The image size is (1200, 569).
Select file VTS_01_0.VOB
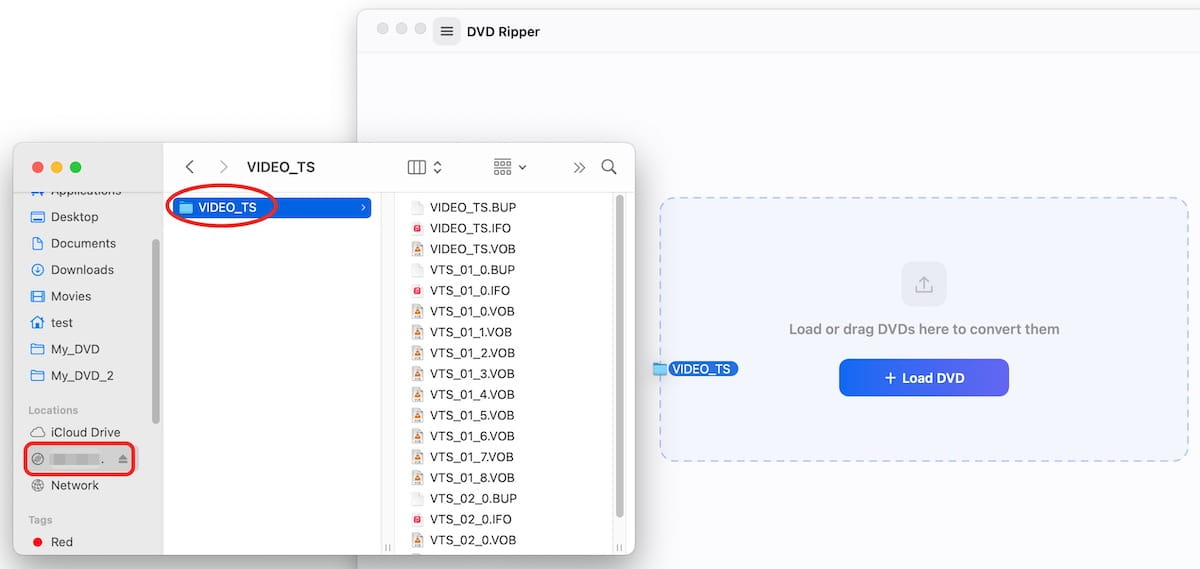tap(472, 311)
